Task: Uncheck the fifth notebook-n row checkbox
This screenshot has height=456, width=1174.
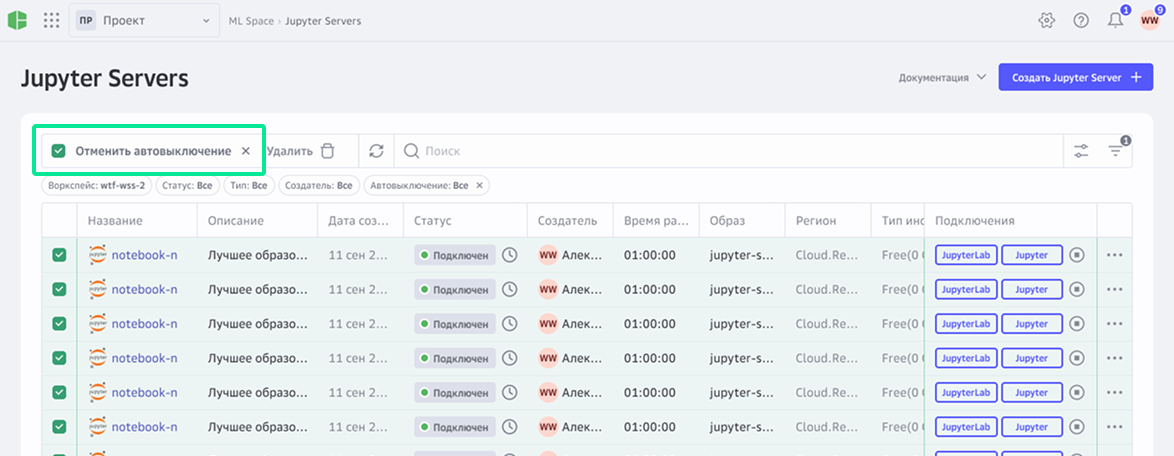Action: tap(59, 392)
